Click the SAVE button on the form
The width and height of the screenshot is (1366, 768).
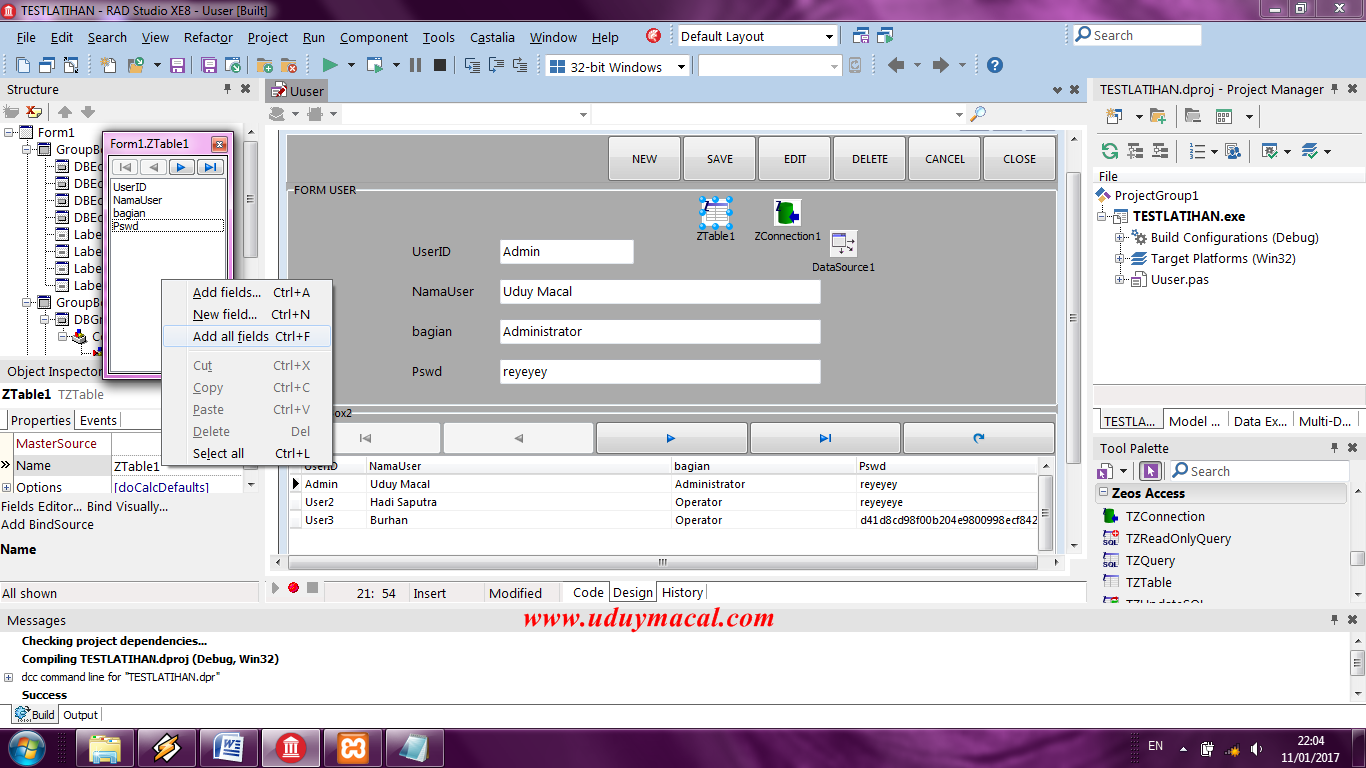(720, 158)
